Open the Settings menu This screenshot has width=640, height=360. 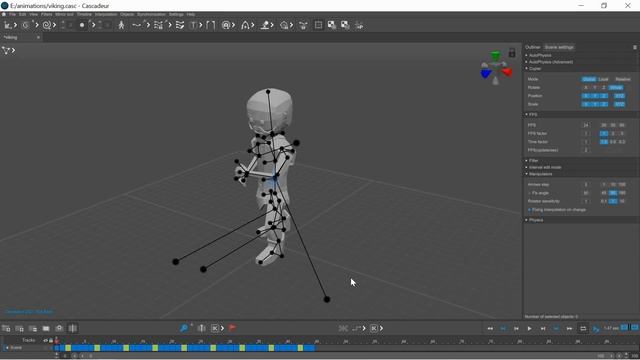point(176,14)
